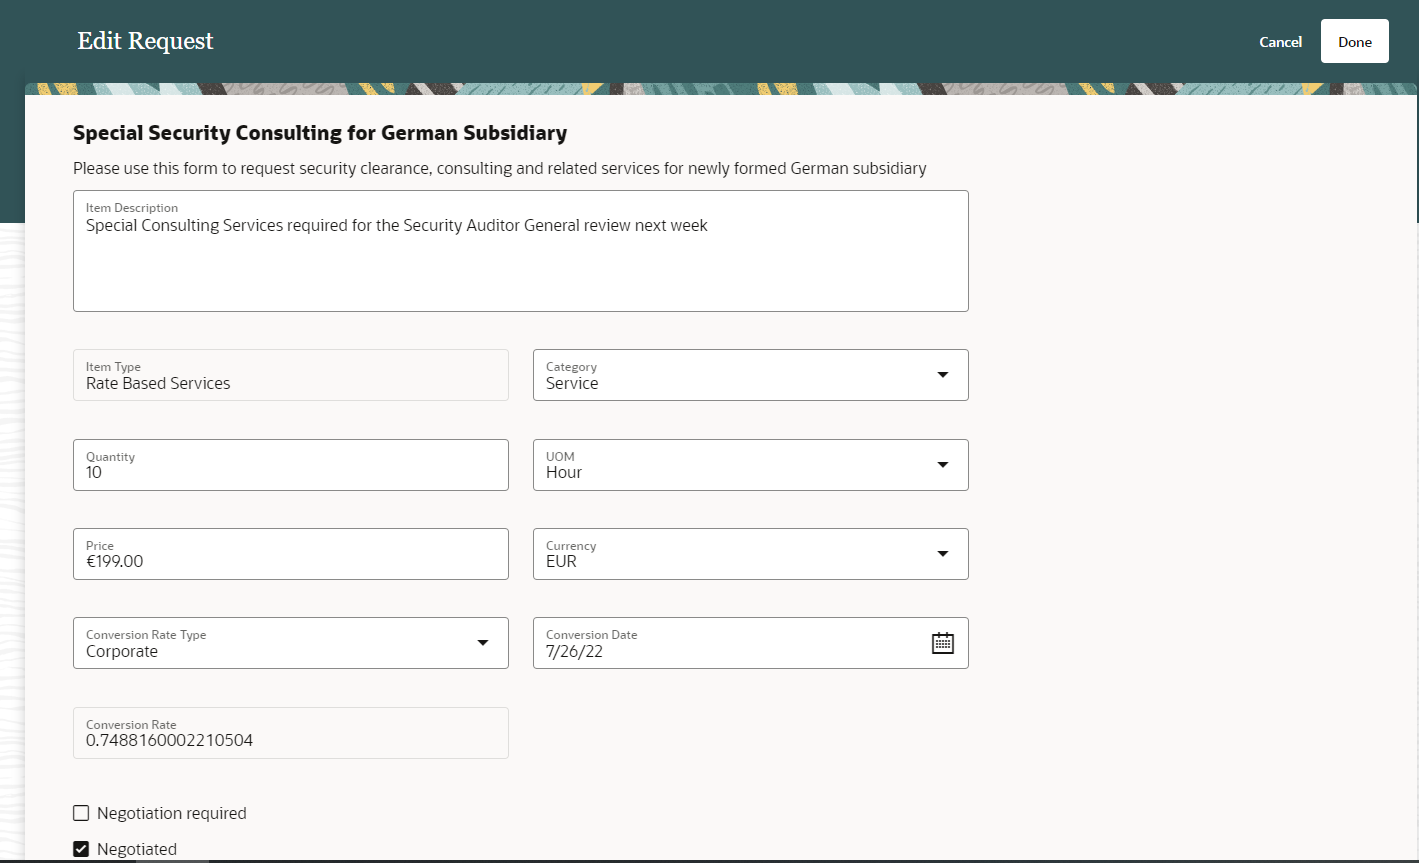Open the Conversion Rate Type dropdown arrow
The width and height of the screenshot is (1419, 863).
(483, 643)
